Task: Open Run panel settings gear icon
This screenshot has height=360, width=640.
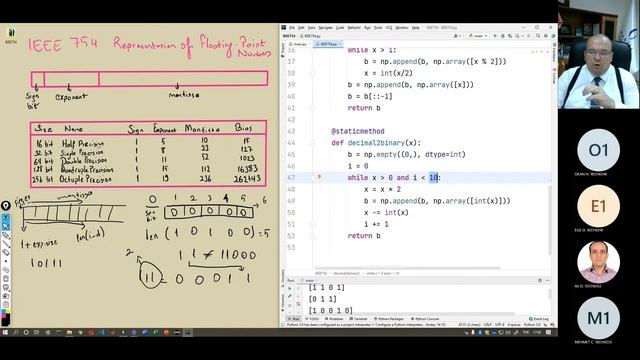Action: (x=540, y=280)
